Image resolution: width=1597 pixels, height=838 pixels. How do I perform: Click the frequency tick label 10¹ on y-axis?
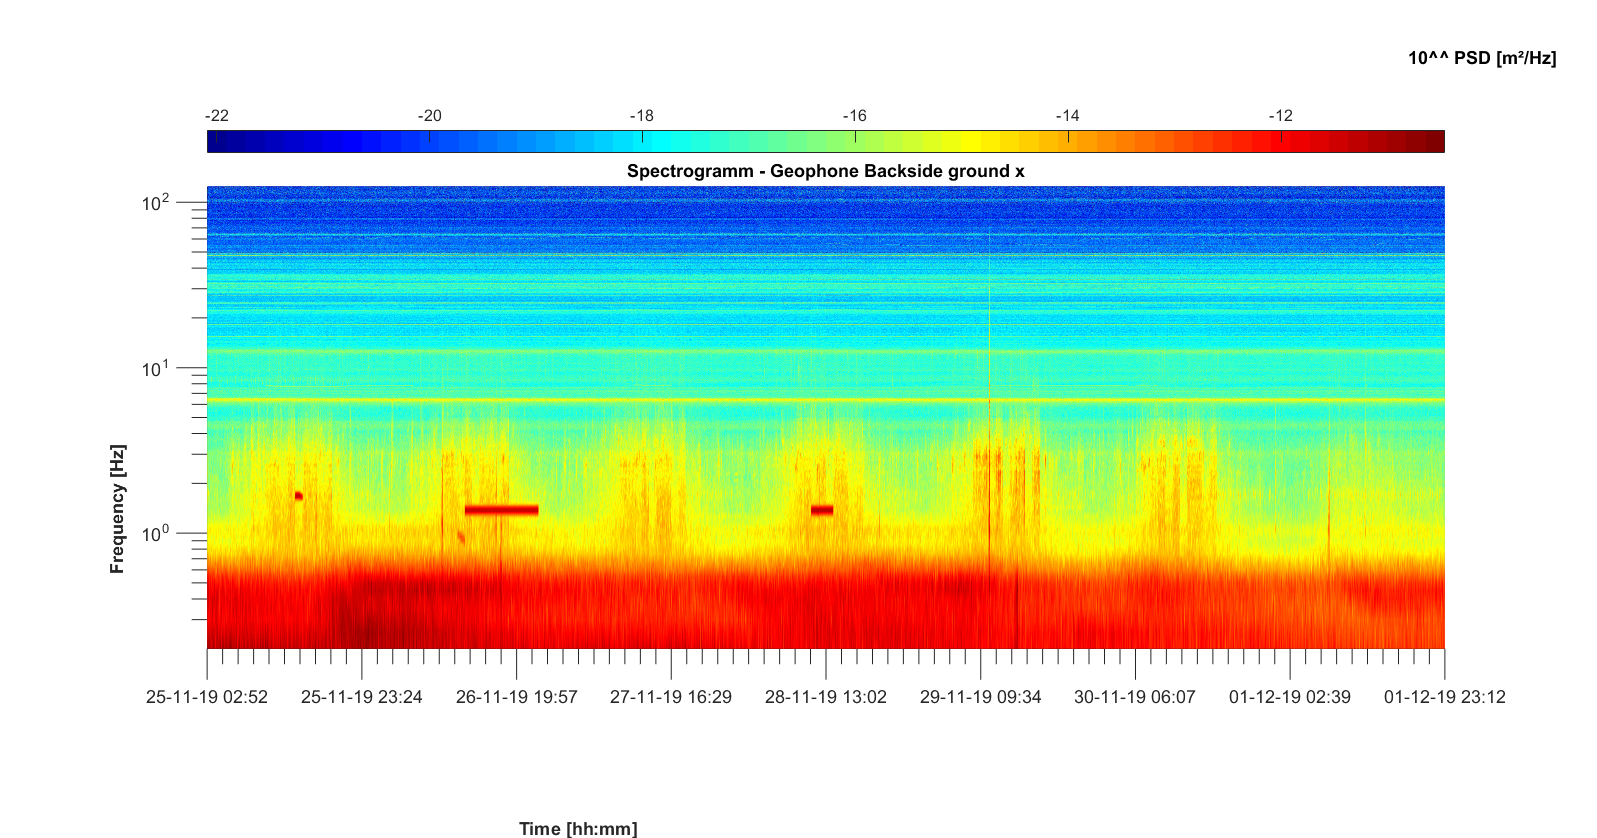click(157, 368)
